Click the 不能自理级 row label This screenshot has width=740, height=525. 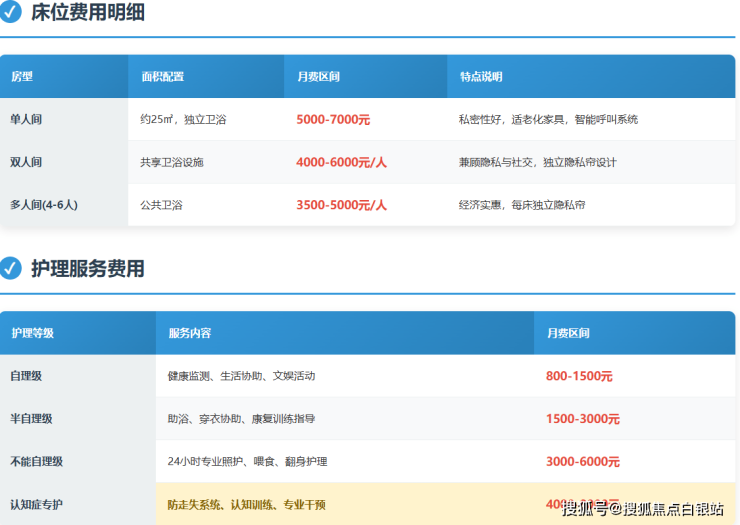tap(37, 462)
